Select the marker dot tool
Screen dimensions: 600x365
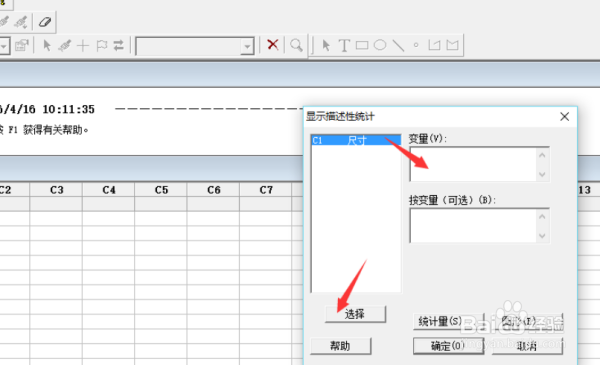point(416,45)
